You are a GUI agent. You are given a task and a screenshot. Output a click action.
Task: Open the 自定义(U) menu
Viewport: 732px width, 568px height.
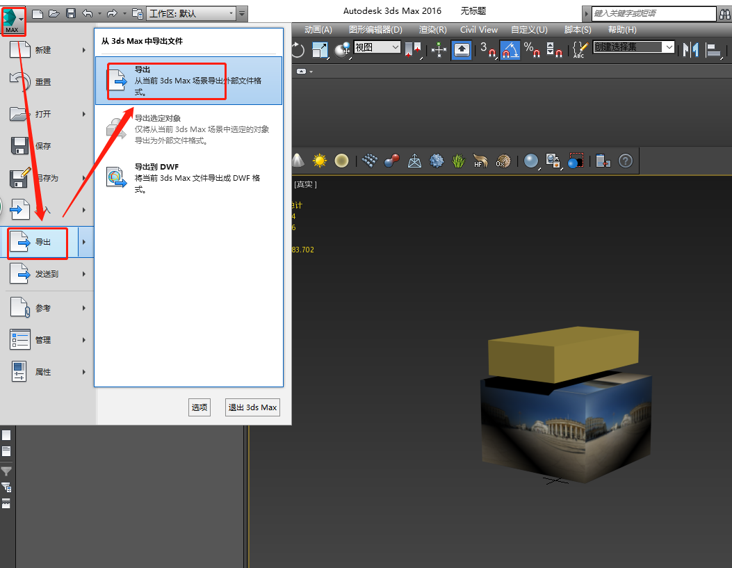pyautogui.click(x=529, y=30)
